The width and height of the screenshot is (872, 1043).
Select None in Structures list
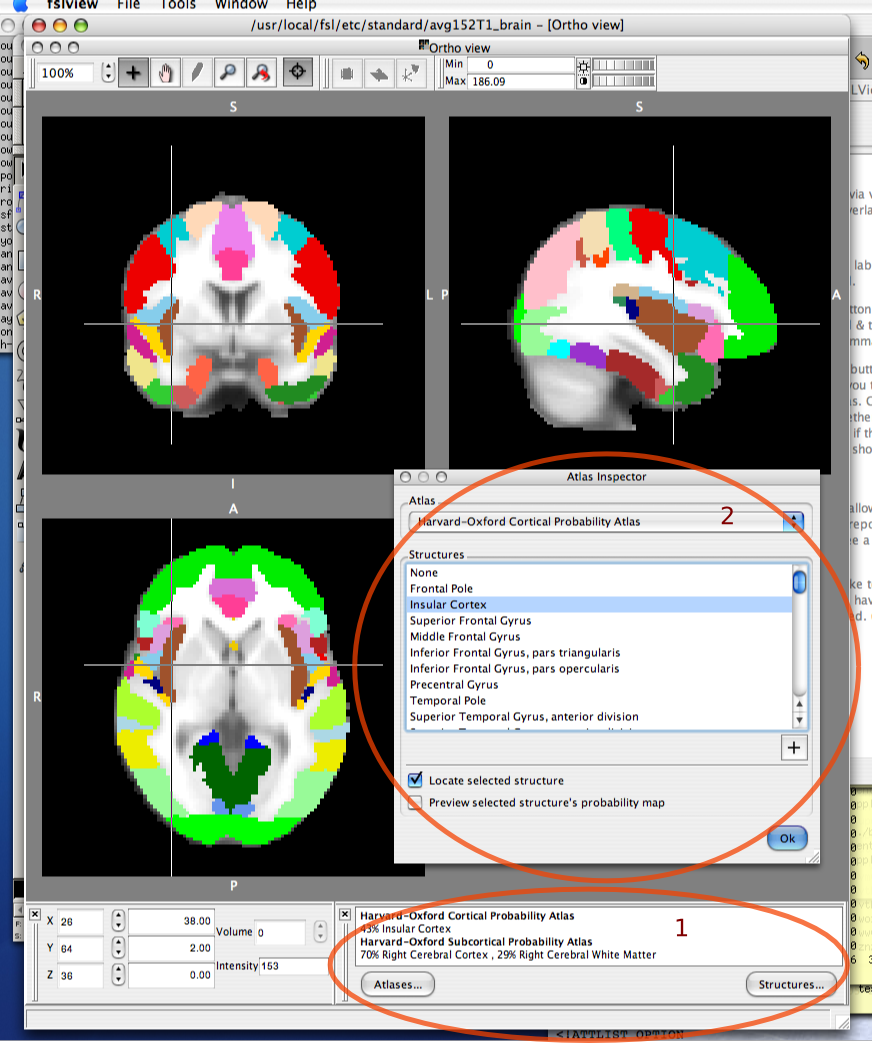[599, 573]
